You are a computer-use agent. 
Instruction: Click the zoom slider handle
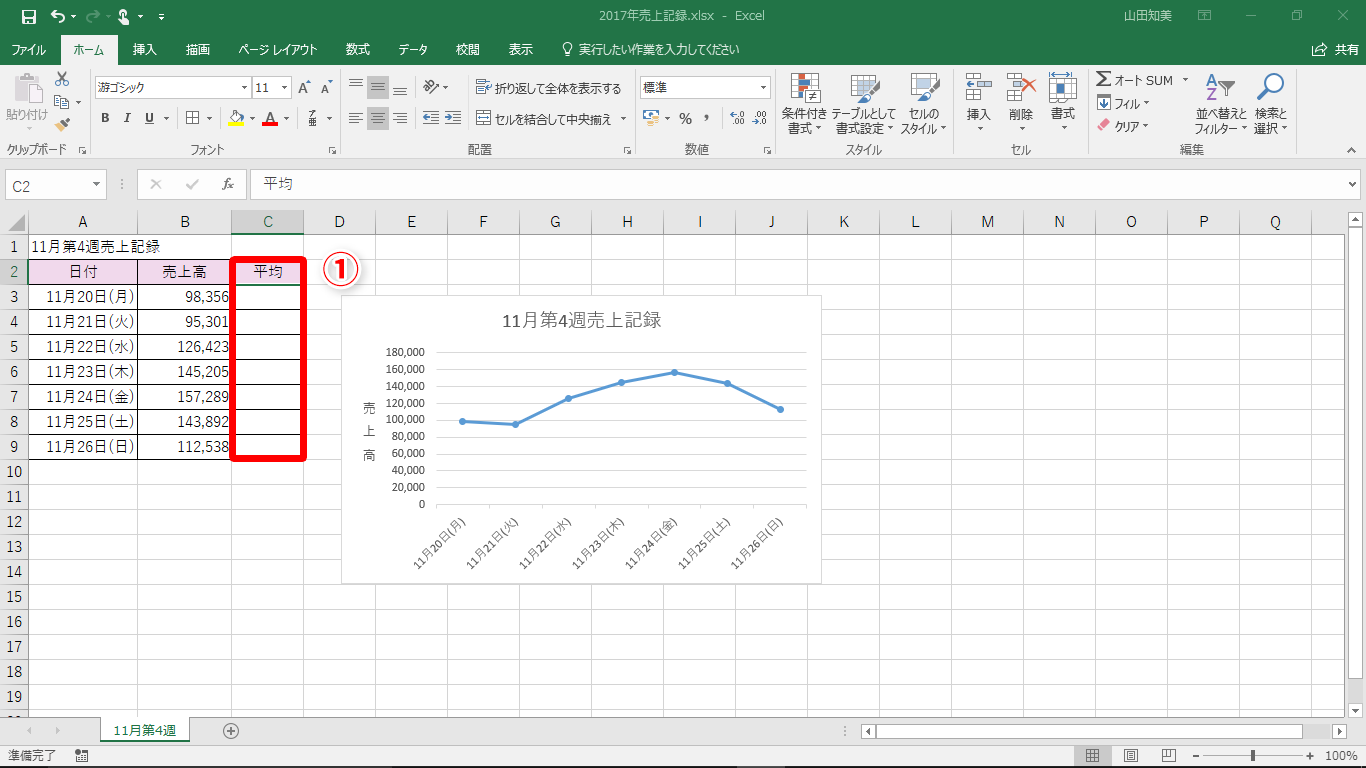pos(1253,756)
